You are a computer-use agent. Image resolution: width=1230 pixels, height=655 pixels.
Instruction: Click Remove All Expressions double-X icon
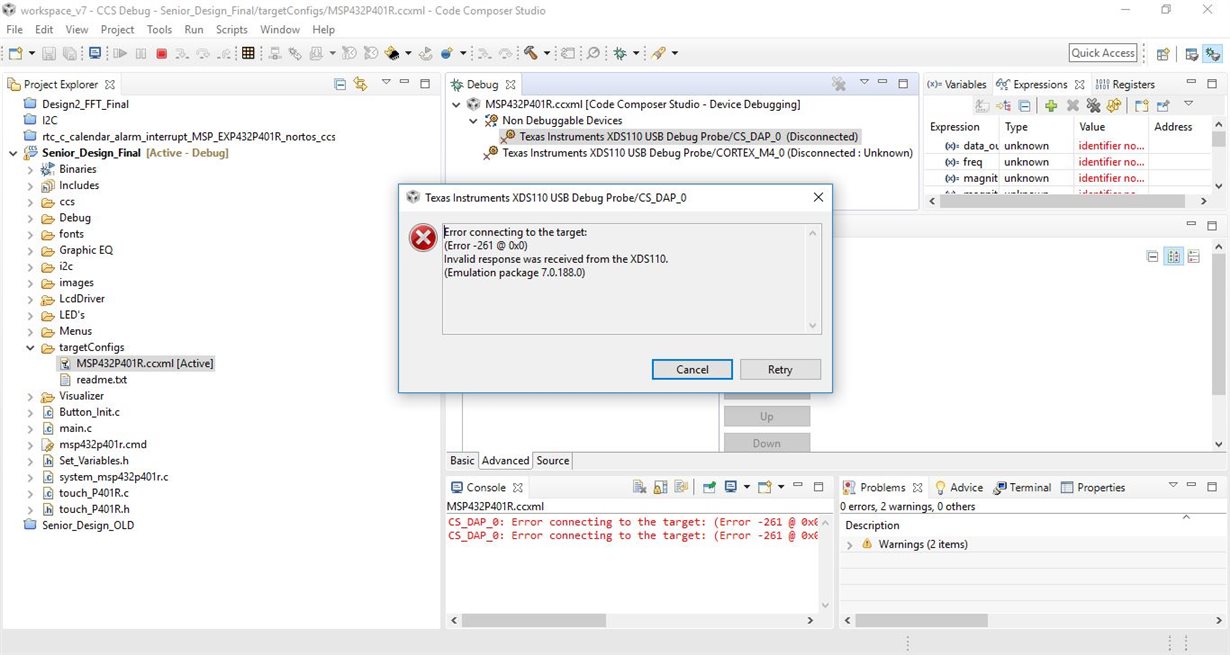pos(1093,105)
